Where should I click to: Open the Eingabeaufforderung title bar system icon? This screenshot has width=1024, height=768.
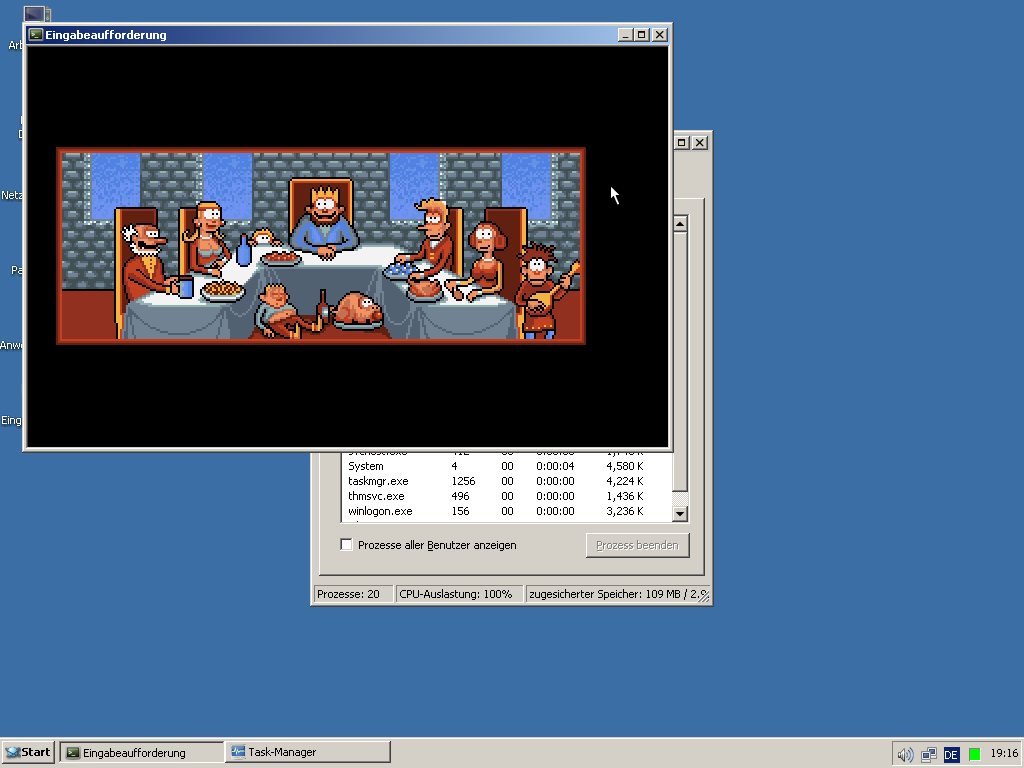click(x=36, y=35)
